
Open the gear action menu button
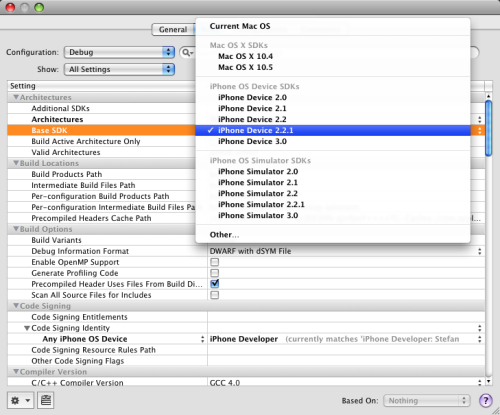click(x=21, y=400)
